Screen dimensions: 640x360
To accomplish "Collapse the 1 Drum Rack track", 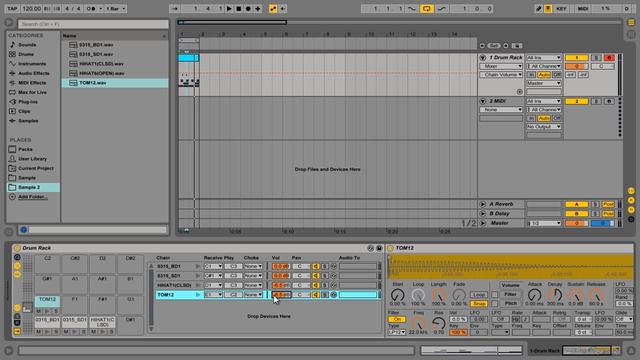I will coord(482,58).
